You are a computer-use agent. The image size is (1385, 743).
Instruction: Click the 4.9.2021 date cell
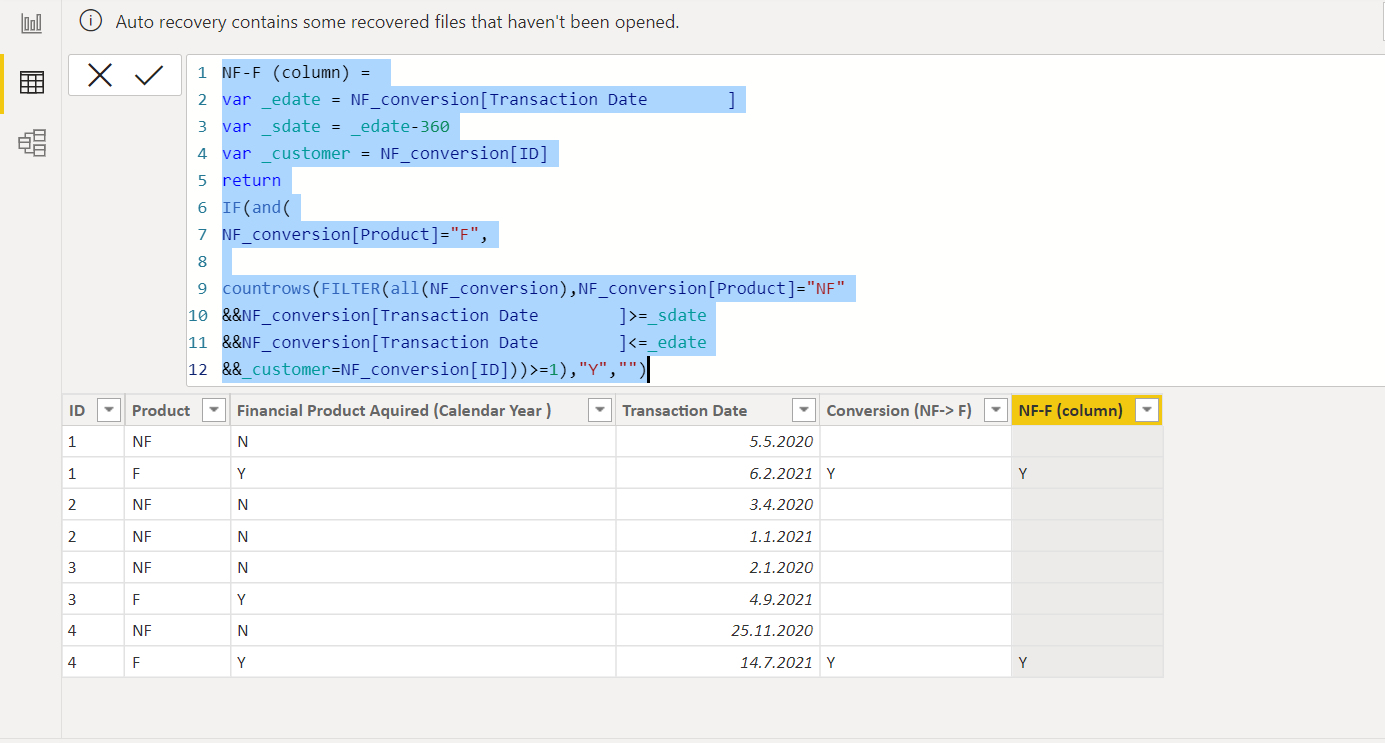tap(717, 599)
